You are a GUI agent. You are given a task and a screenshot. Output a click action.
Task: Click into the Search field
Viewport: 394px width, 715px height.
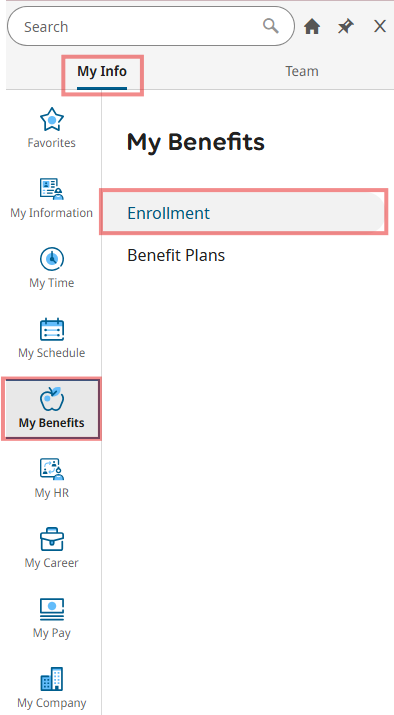[151, 26]
